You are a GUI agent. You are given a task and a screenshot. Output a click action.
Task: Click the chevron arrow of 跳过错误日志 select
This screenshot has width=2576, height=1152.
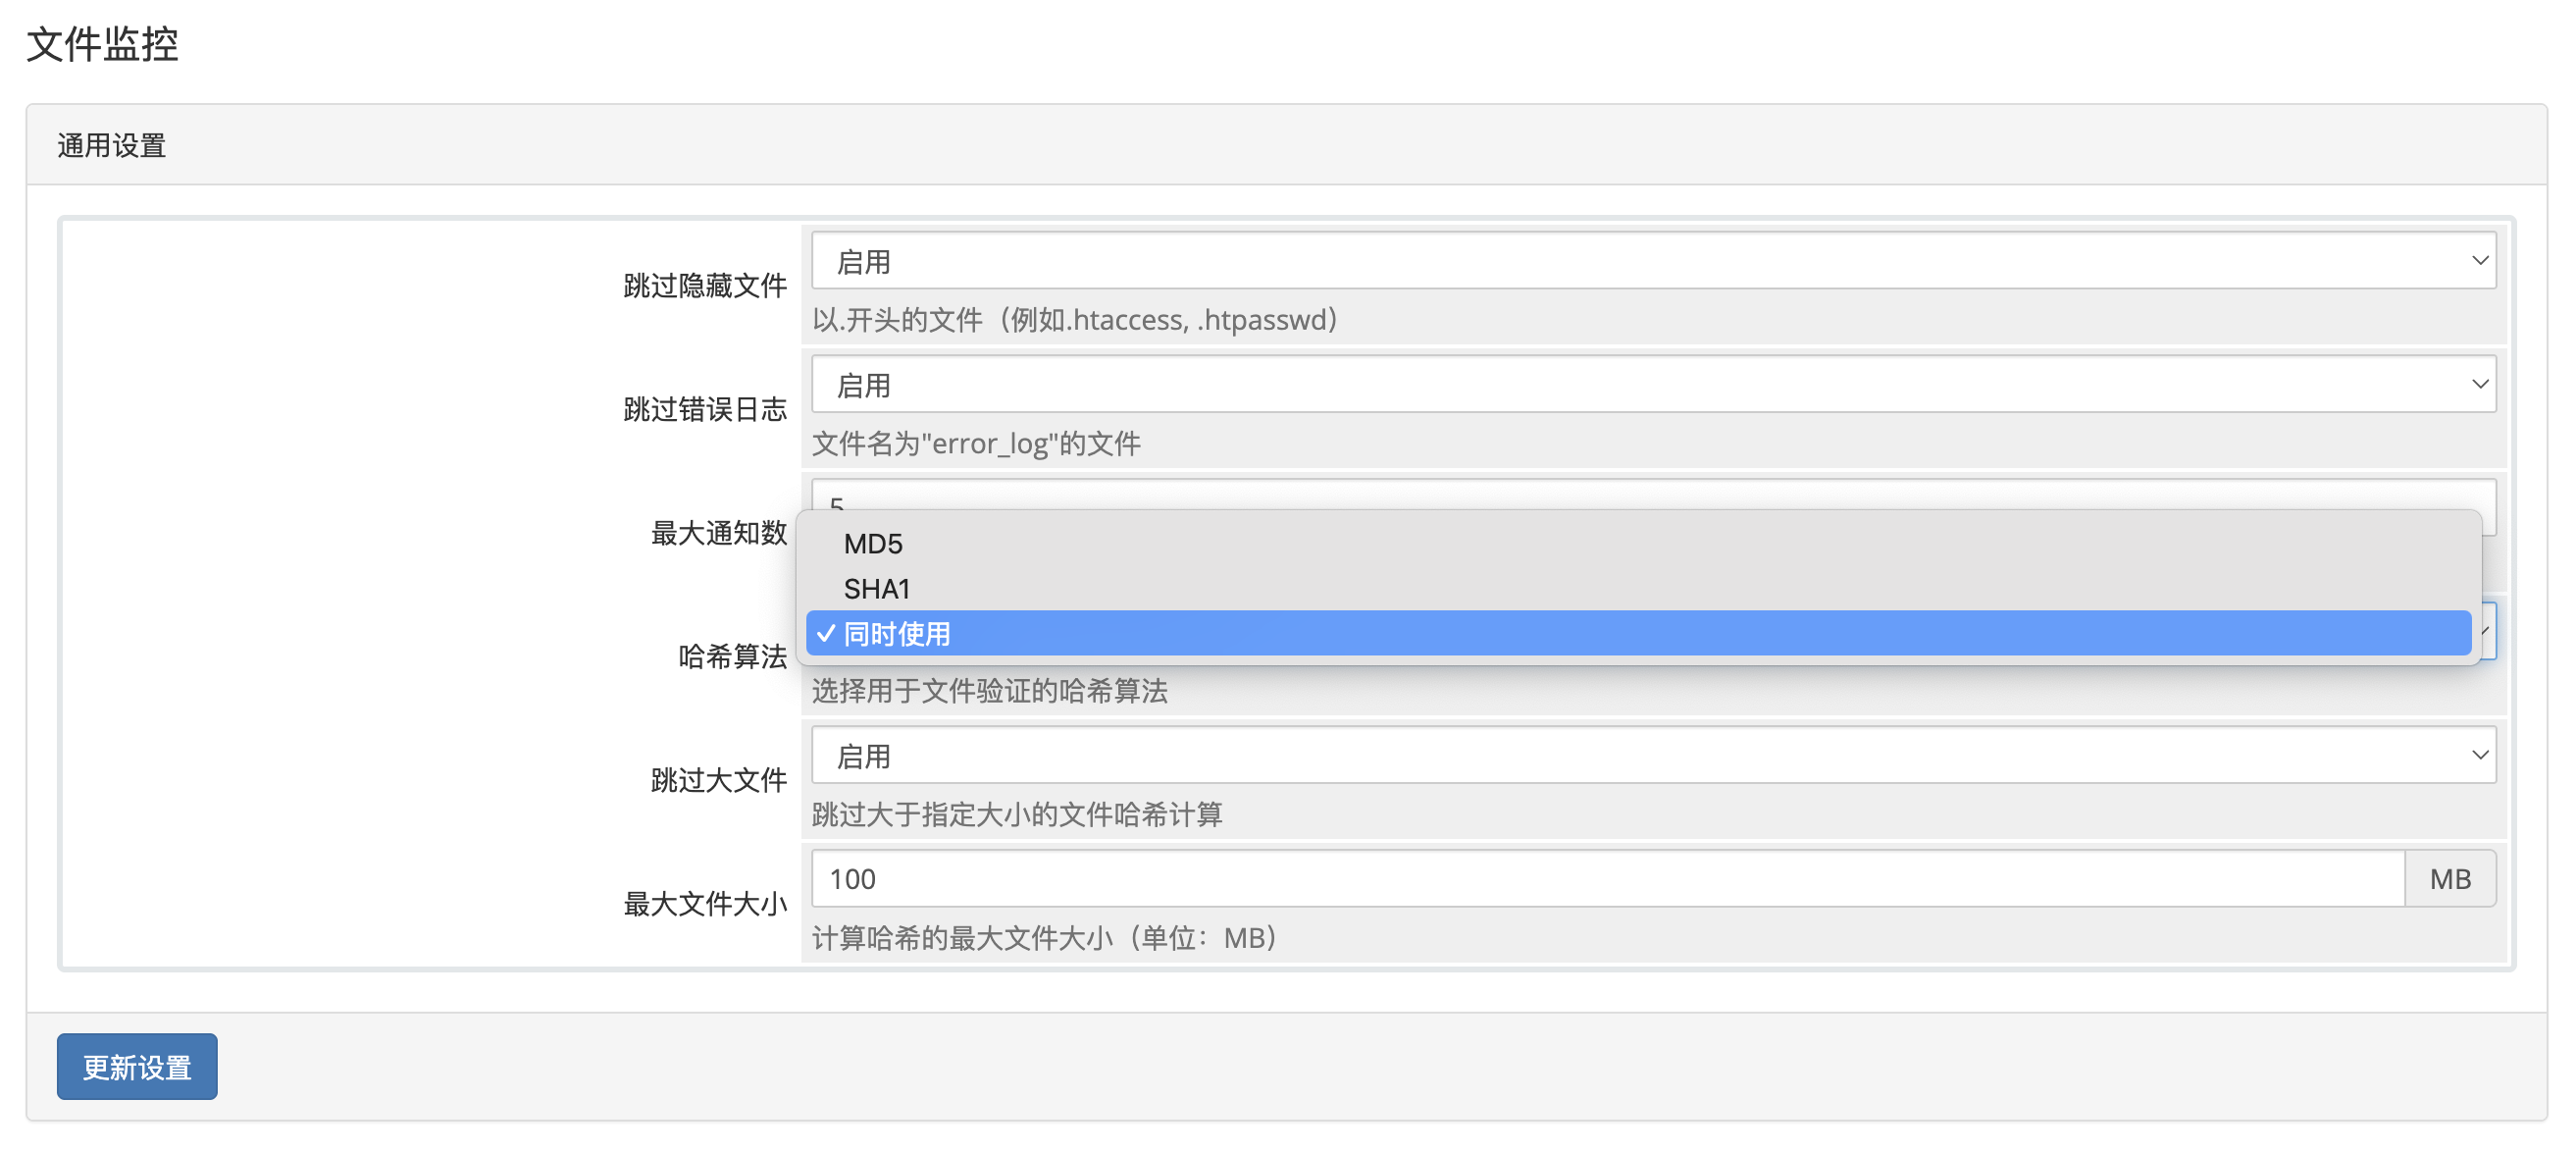click(2479, 384)
